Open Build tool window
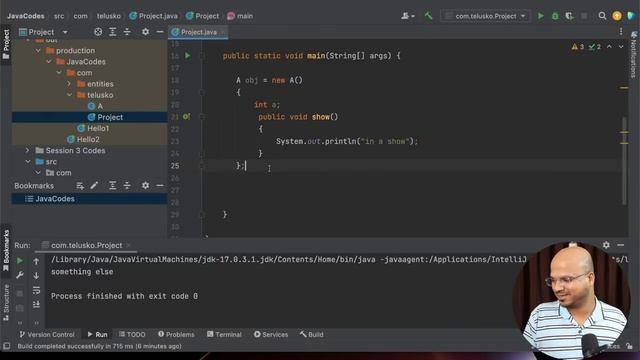This screenshot has width=640, height=360. tap(311, 334)
